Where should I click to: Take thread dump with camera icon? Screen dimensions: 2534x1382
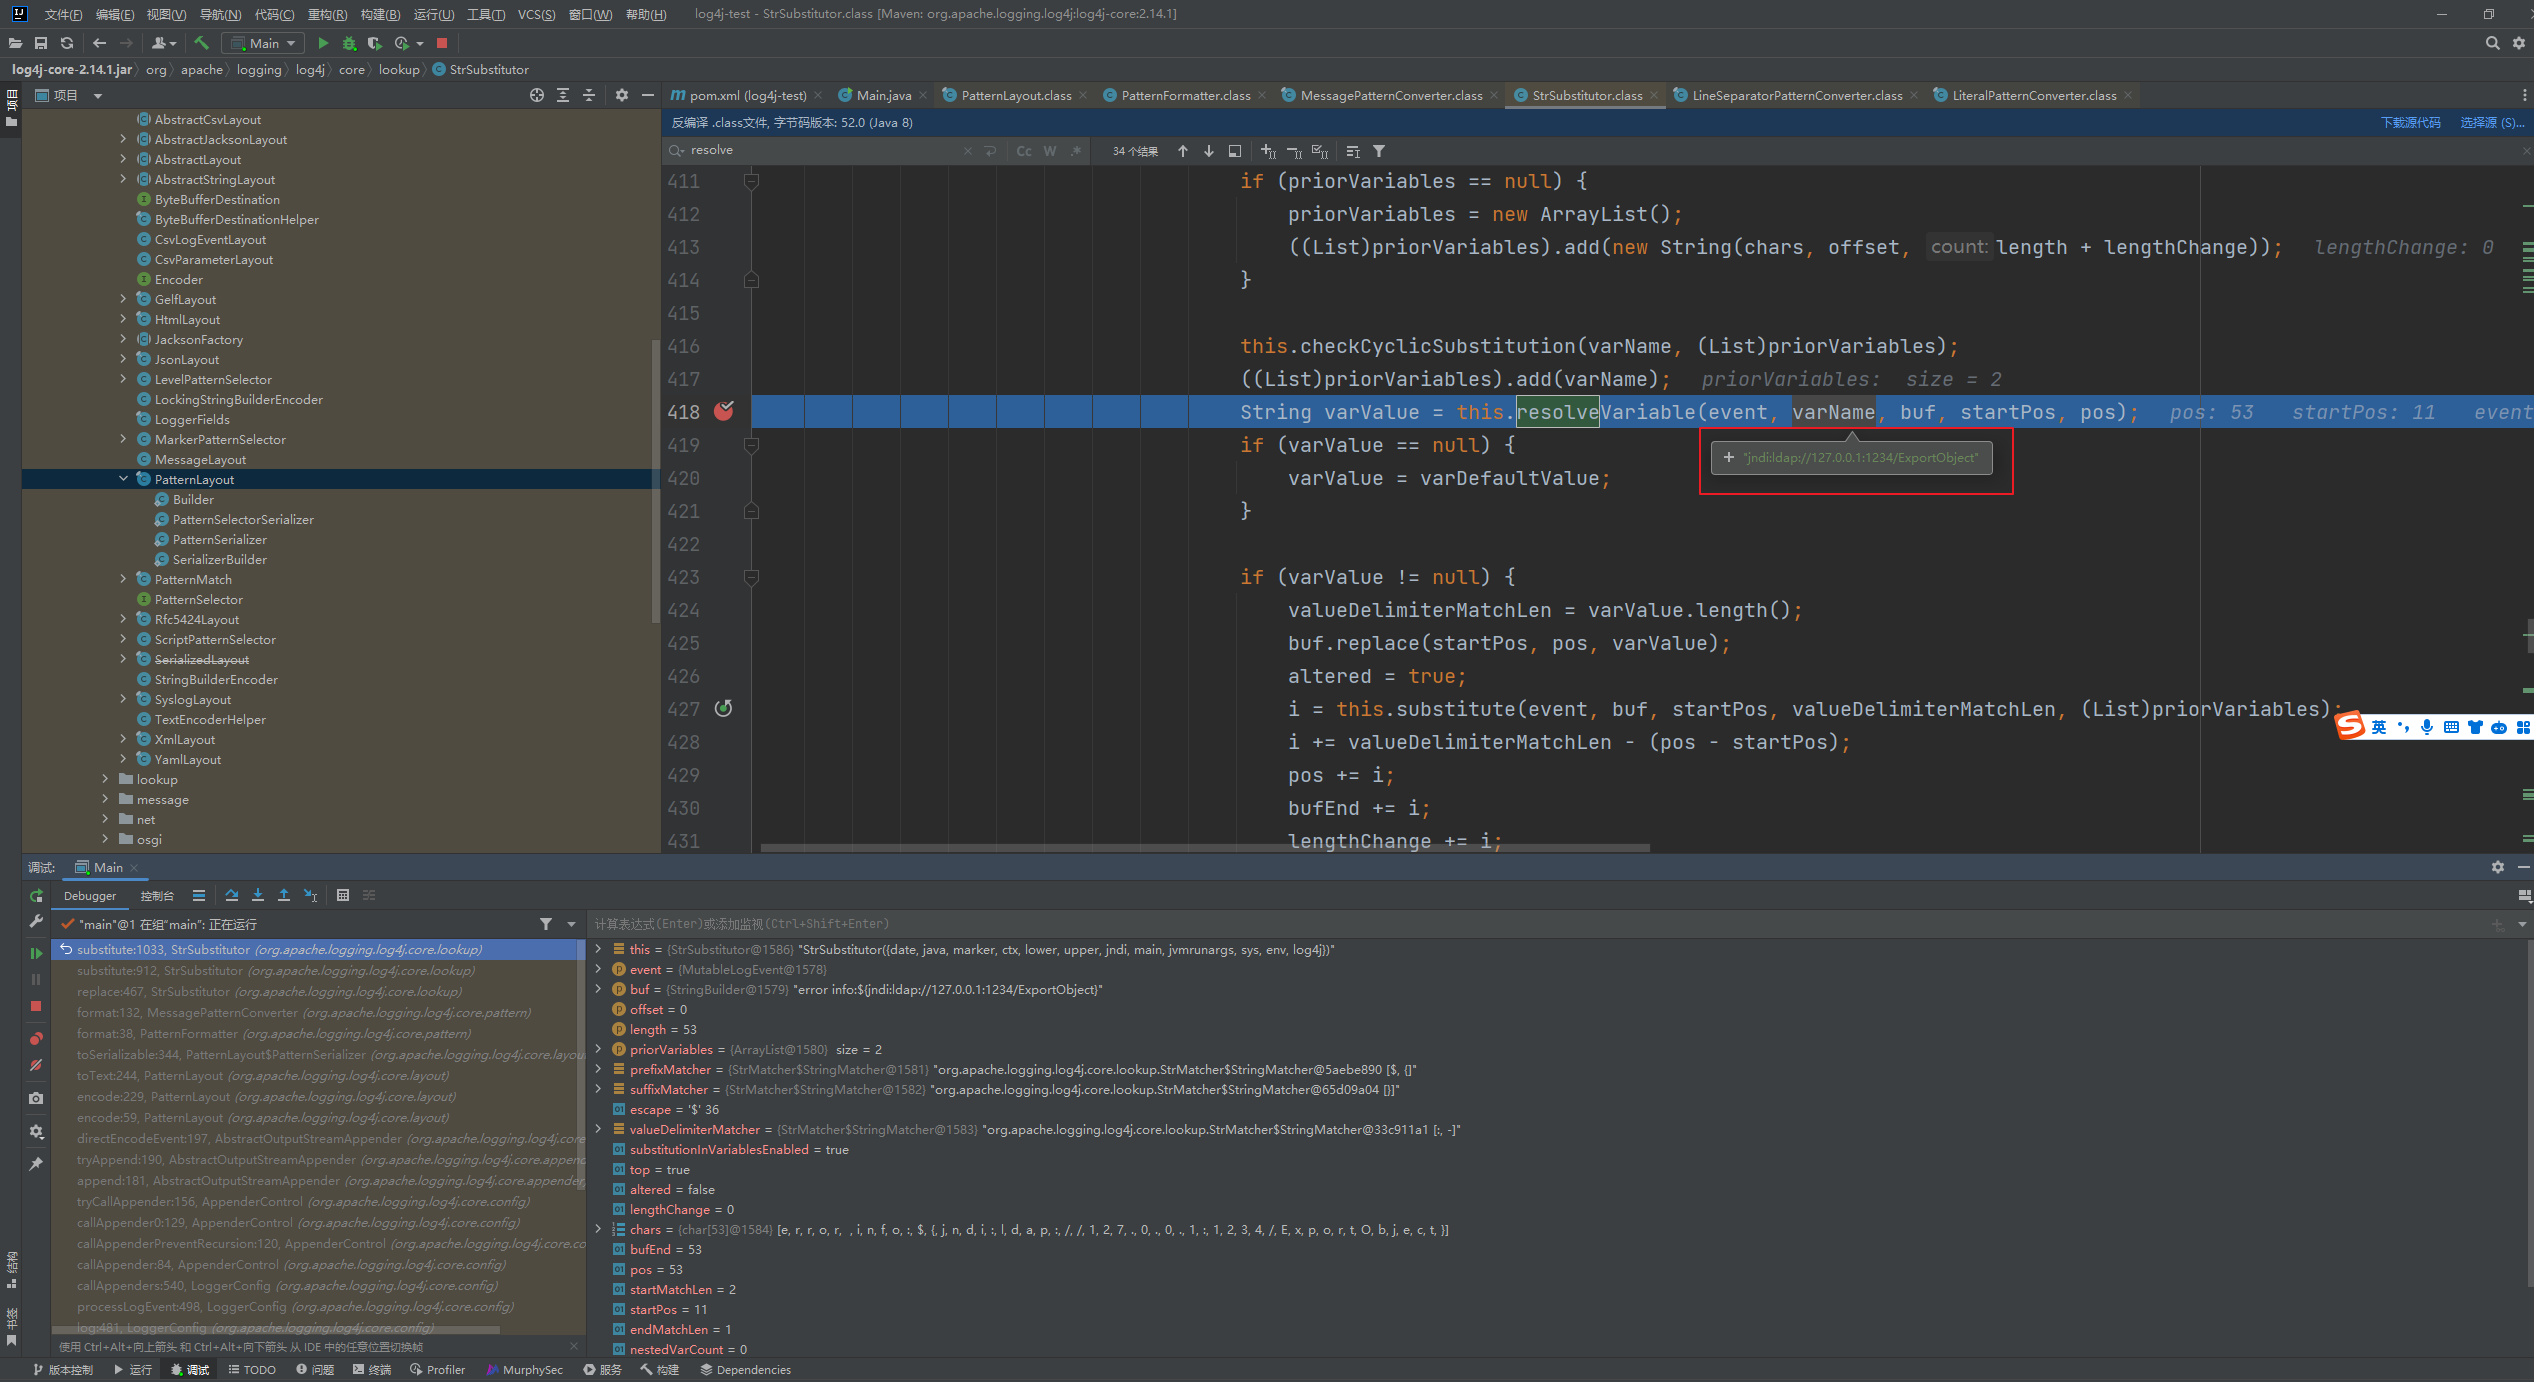click(x=36, y=1098)
